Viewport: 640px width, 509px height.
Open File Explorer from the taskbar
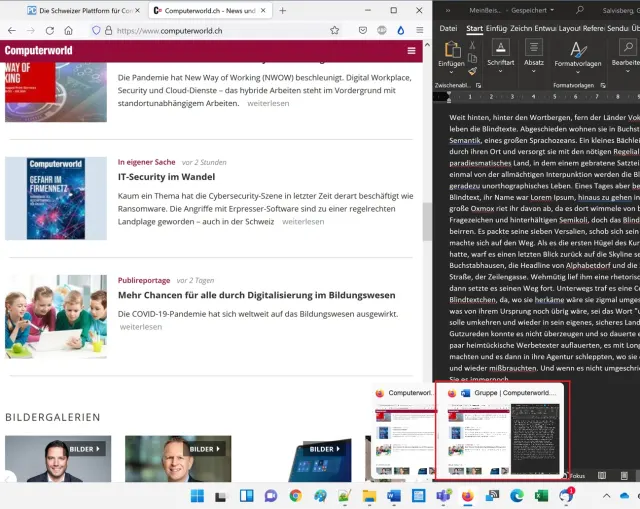[369, 495]
